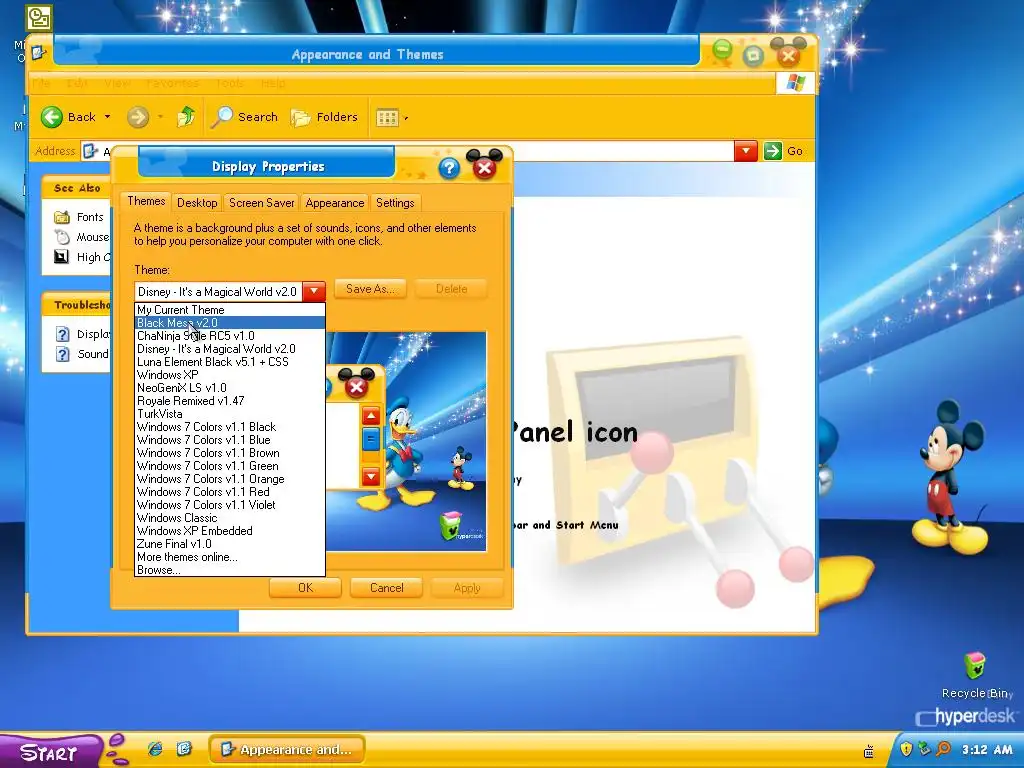Click the green Go arrow button
1024x768 pixels.
click(x=773, y=151)
